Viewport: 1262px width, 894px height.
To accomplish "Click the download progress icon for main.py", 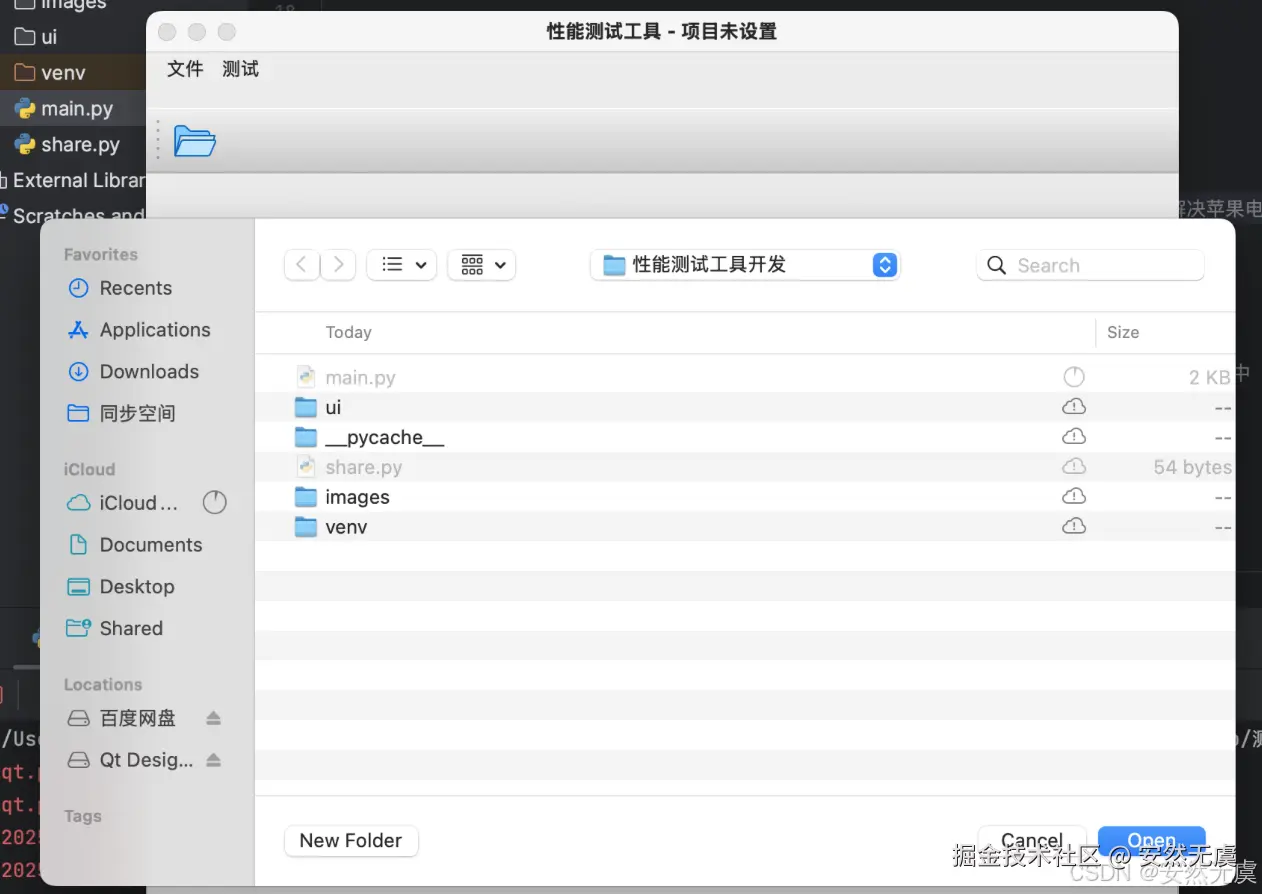I will (x=1074, y=377).
